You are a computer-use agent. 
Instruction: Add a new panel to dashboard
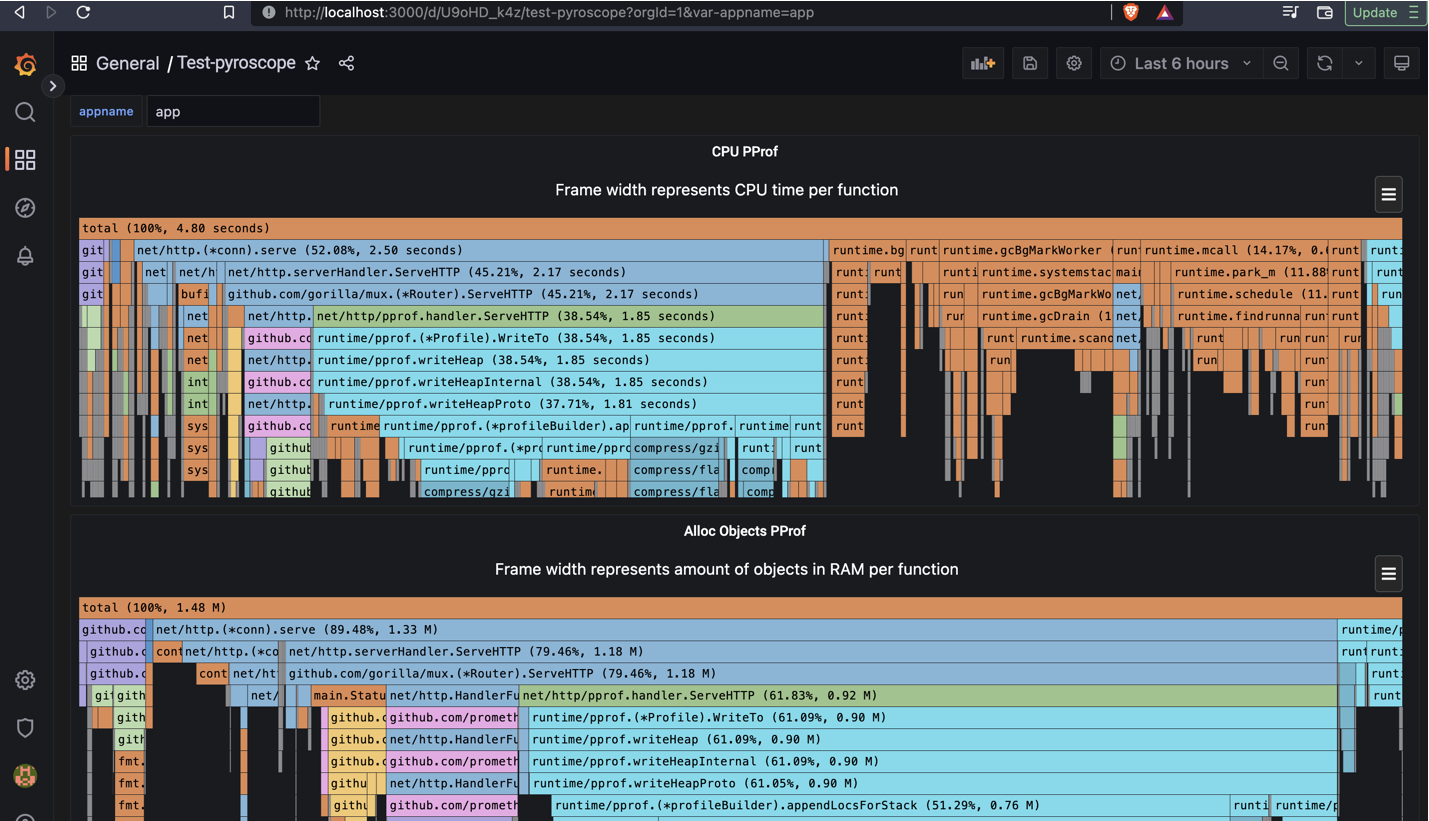coord(983,63)
